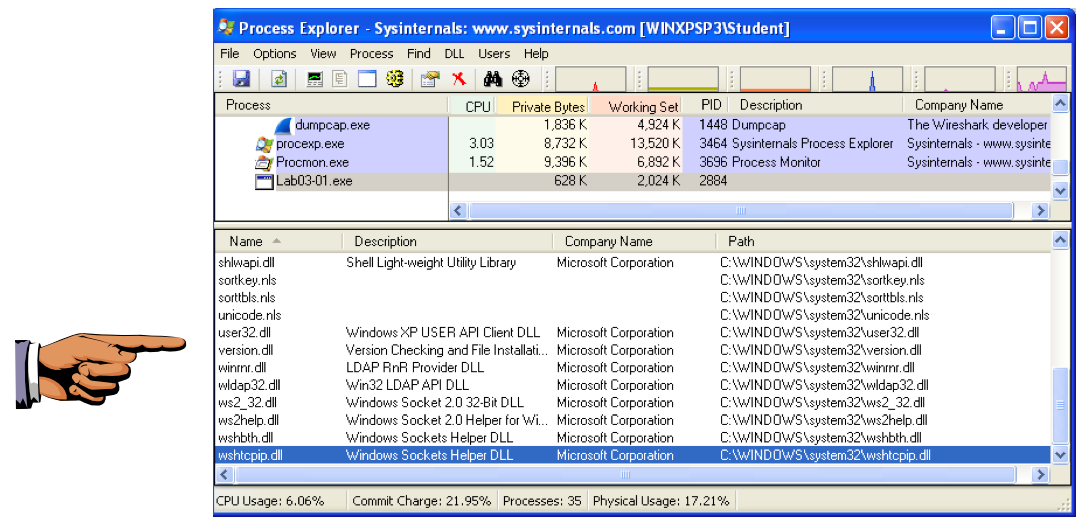Viewport: 1083px width, 528px height.
Task: Sort by the CPU column header
Action: [472, 106]
